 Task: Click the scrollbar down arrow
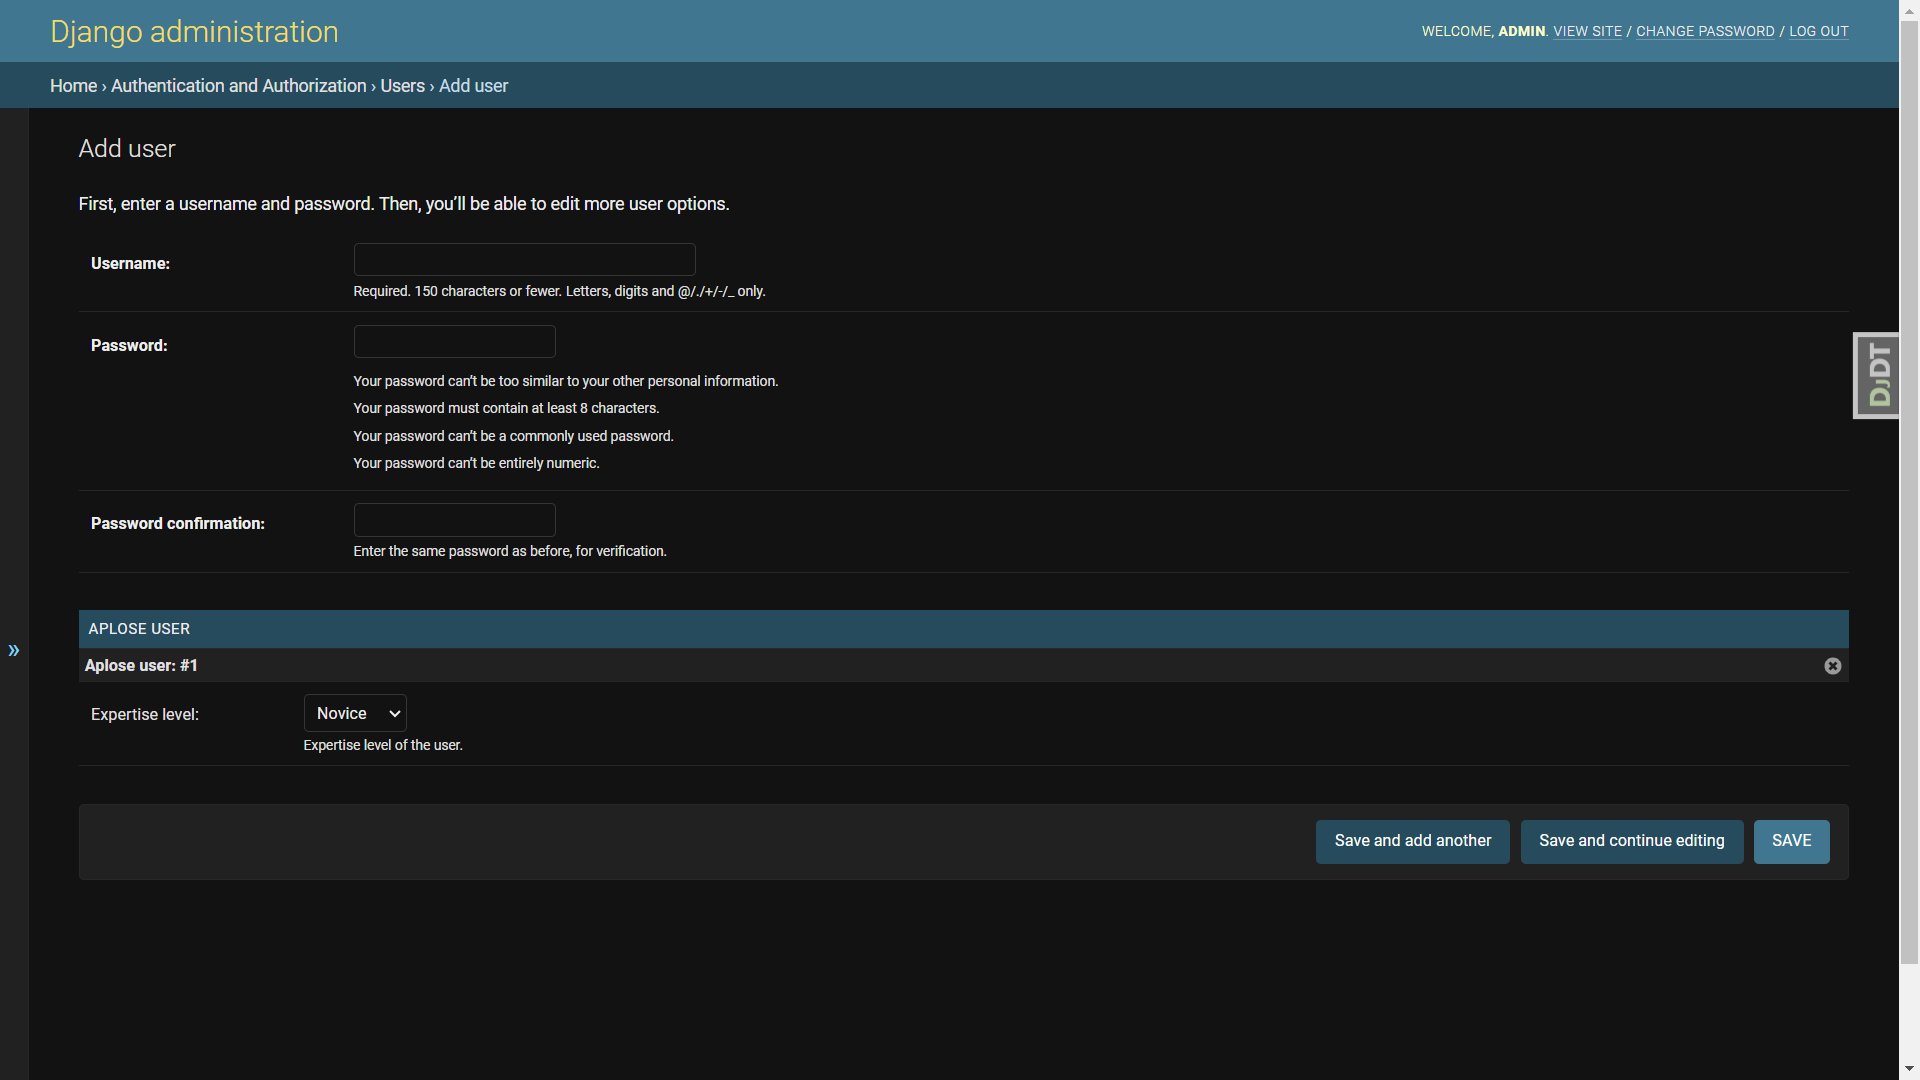(1909, 1069)
